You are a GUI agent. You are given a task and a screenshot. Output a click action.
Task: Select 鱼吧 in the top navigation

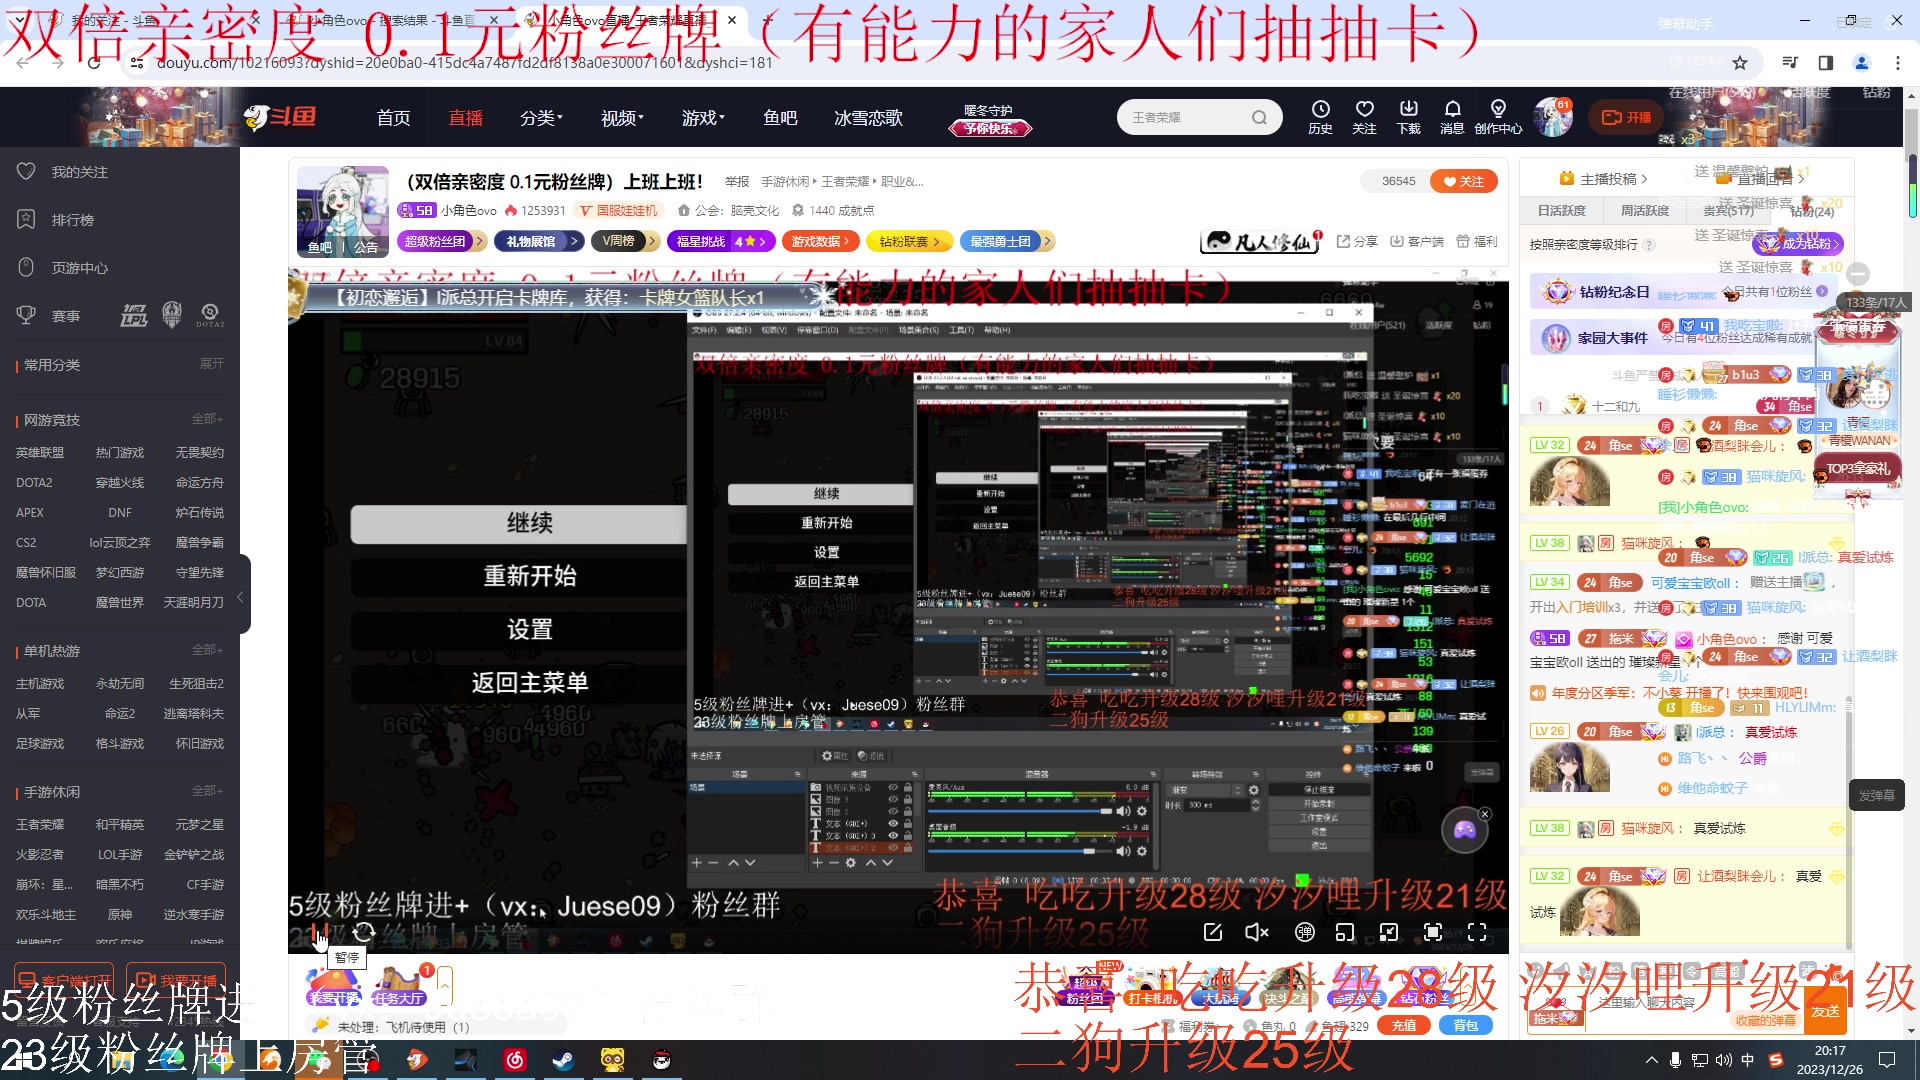pos(781,117)
